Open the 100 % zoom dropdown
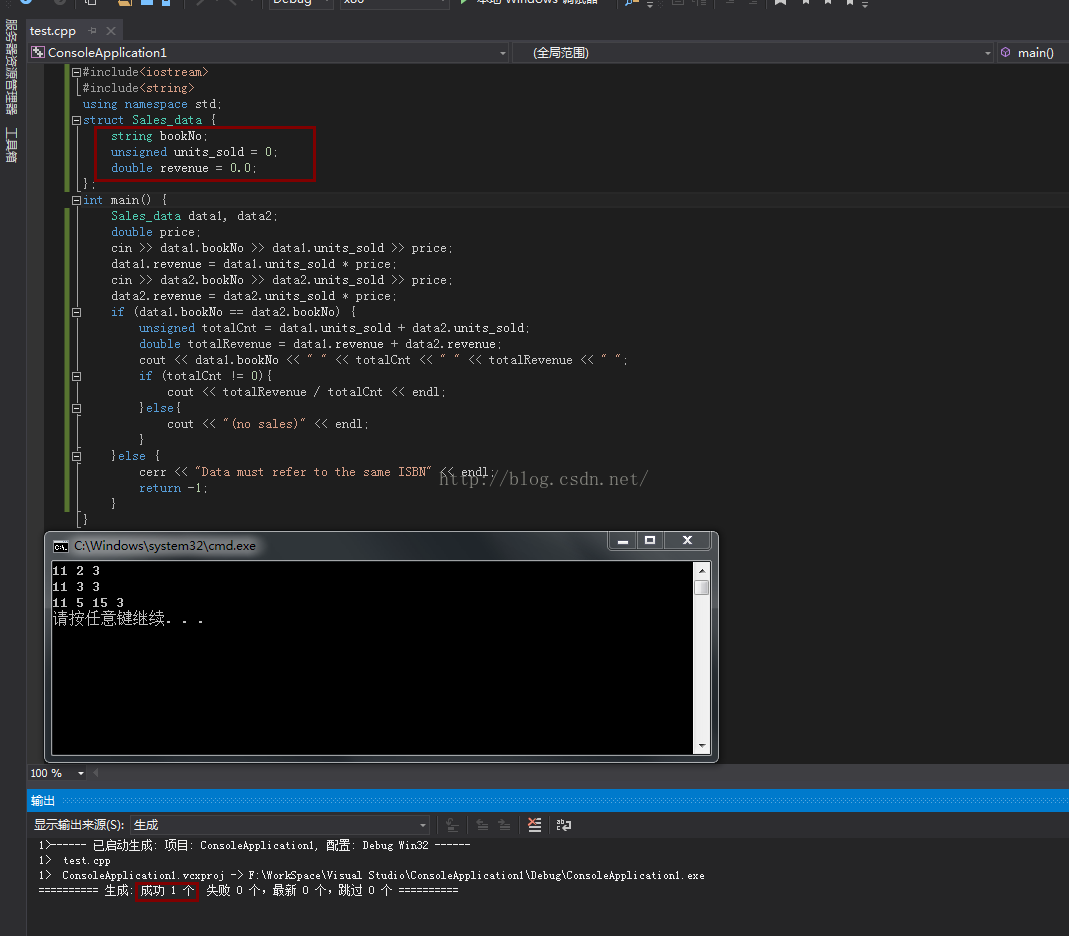Viewport: 1069px width, 936px height. (80, 773)
